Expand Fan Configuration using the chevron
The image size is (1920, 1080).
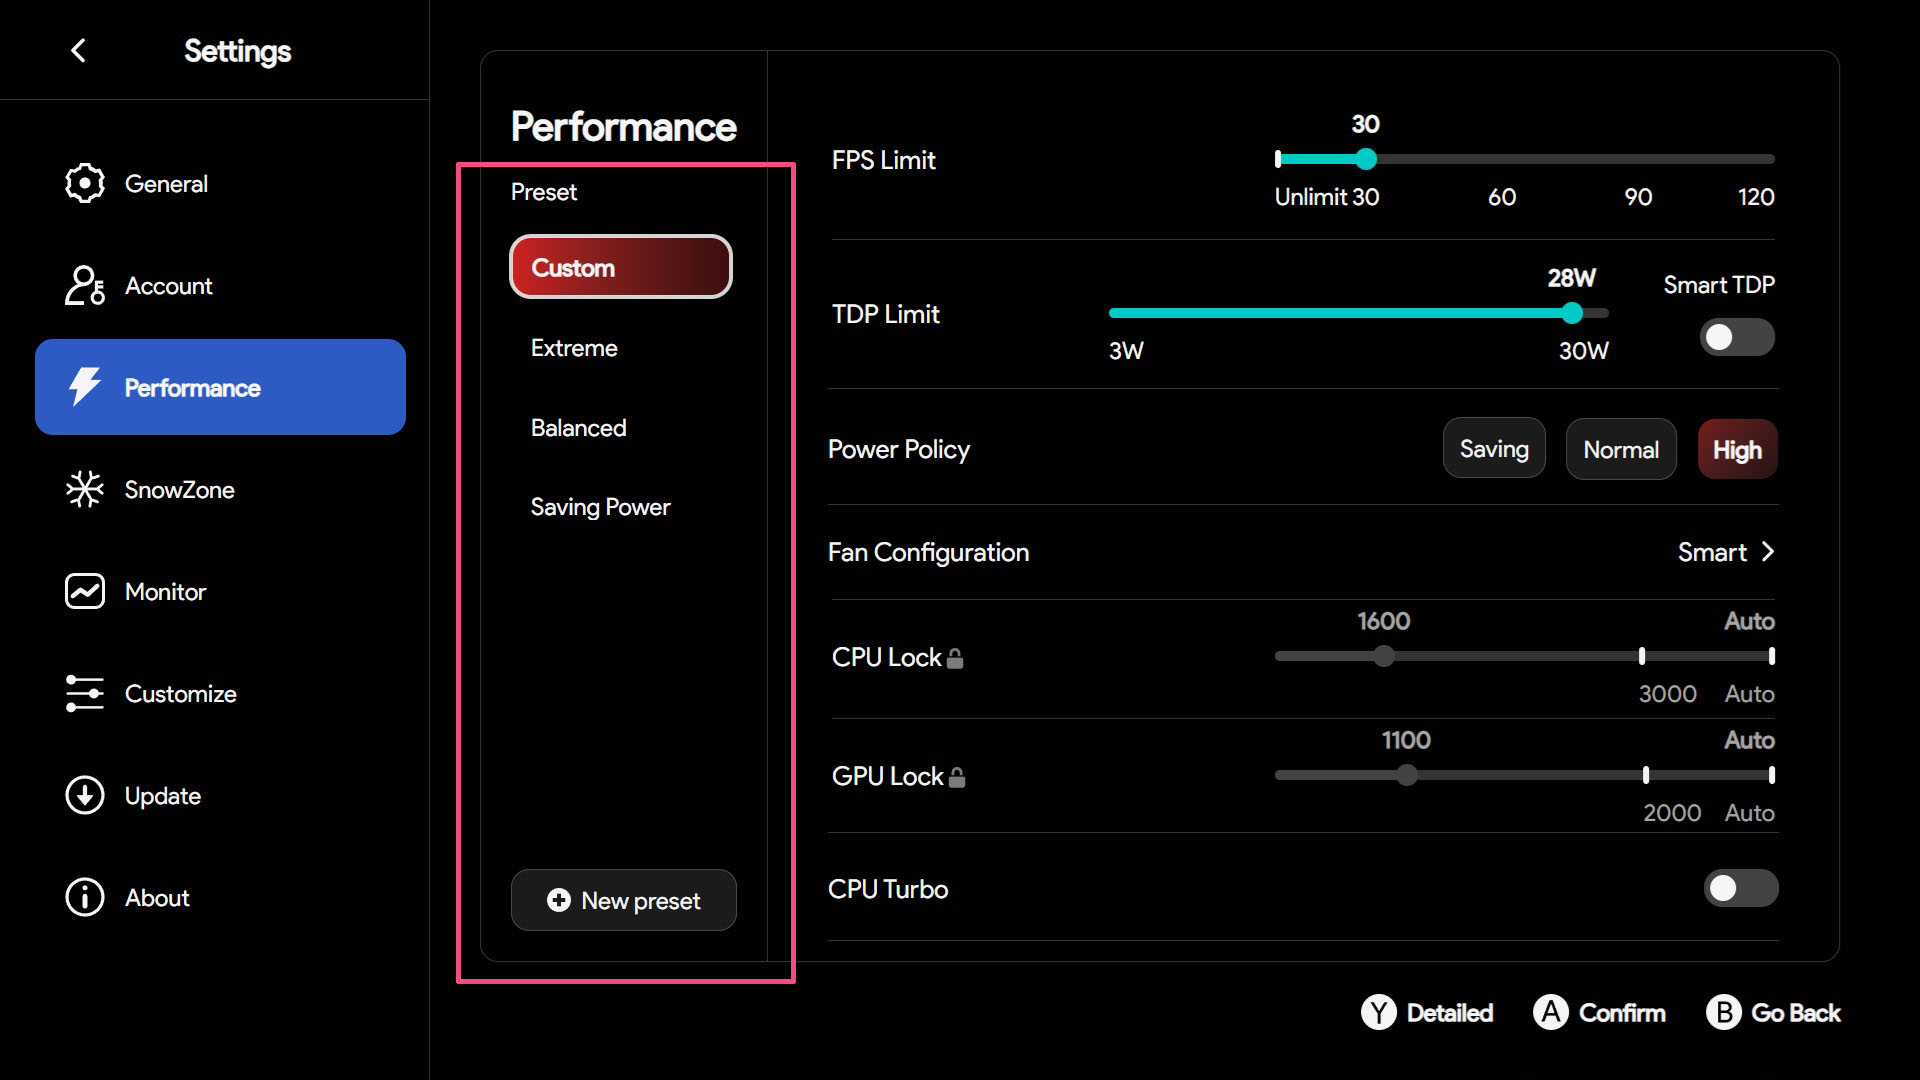(1767, 552)
